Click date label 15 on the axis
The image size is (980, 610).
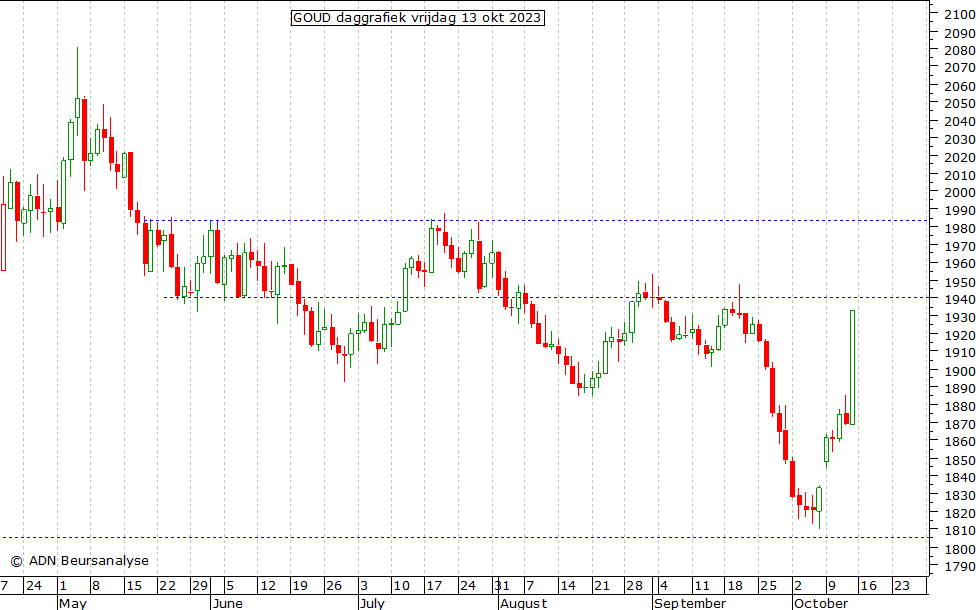point(134,586)
